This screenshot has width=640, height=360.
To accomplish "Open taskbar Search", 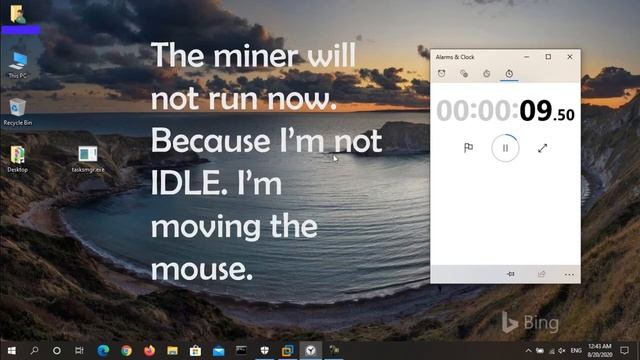I will coord(34,351).
